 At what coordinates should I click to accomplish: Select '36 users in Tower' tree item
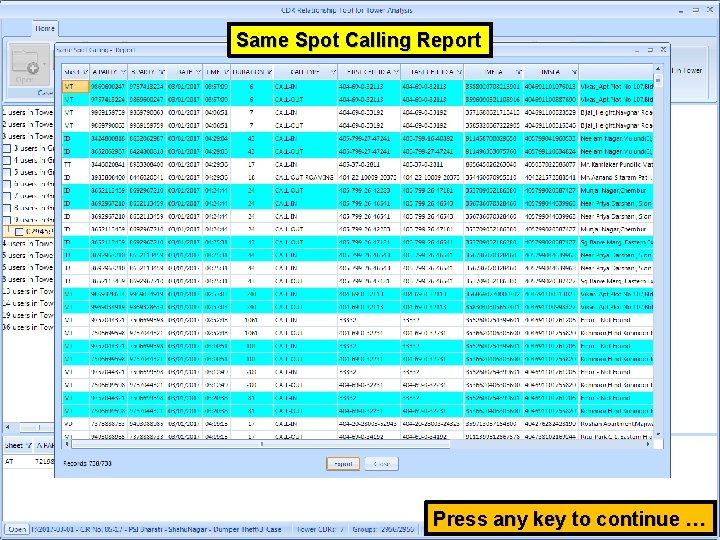click(x=28, y=327)
